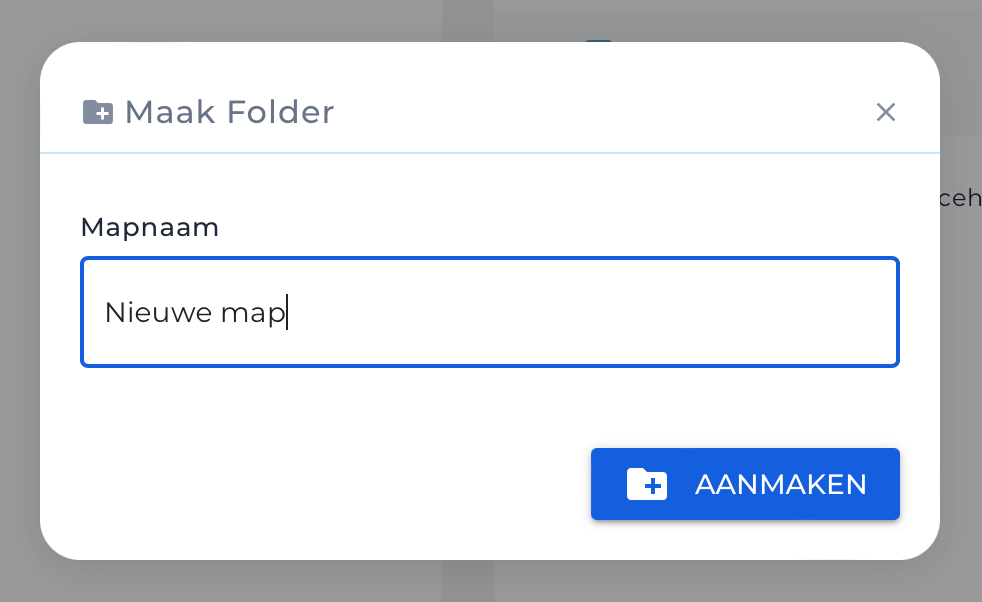Click the folder-plus icon beside Maak Folder title
This screenshot has height=602, width=982.
pyautogui.click(x=98, y=112)
